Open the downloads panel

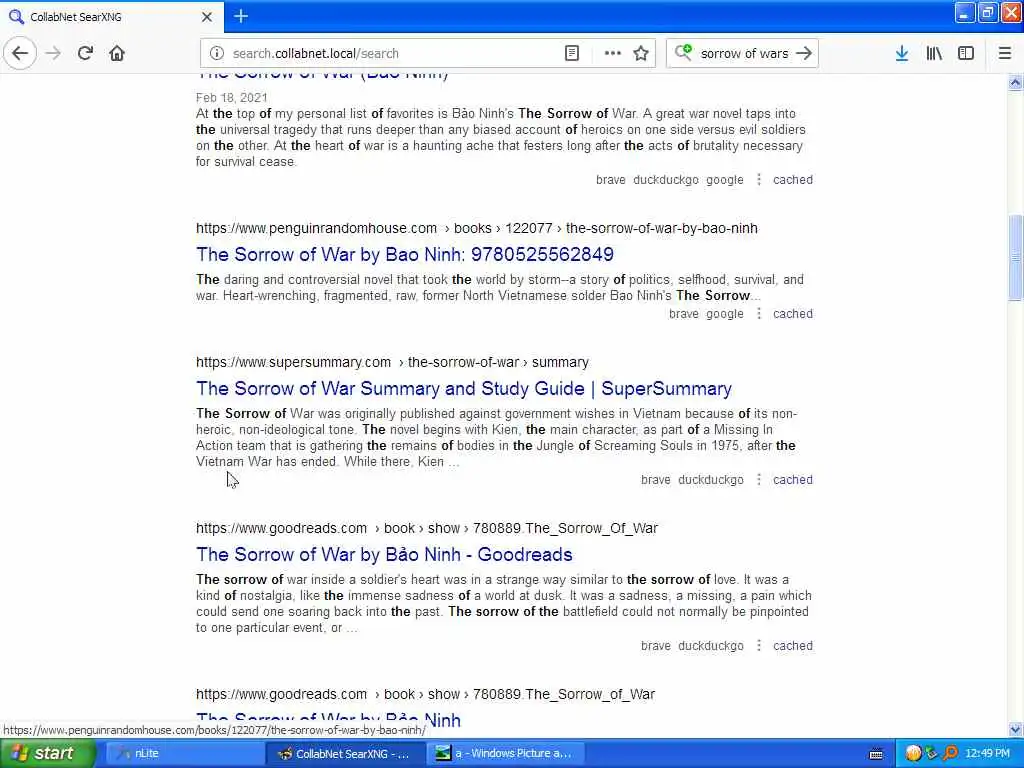point(902,54)
